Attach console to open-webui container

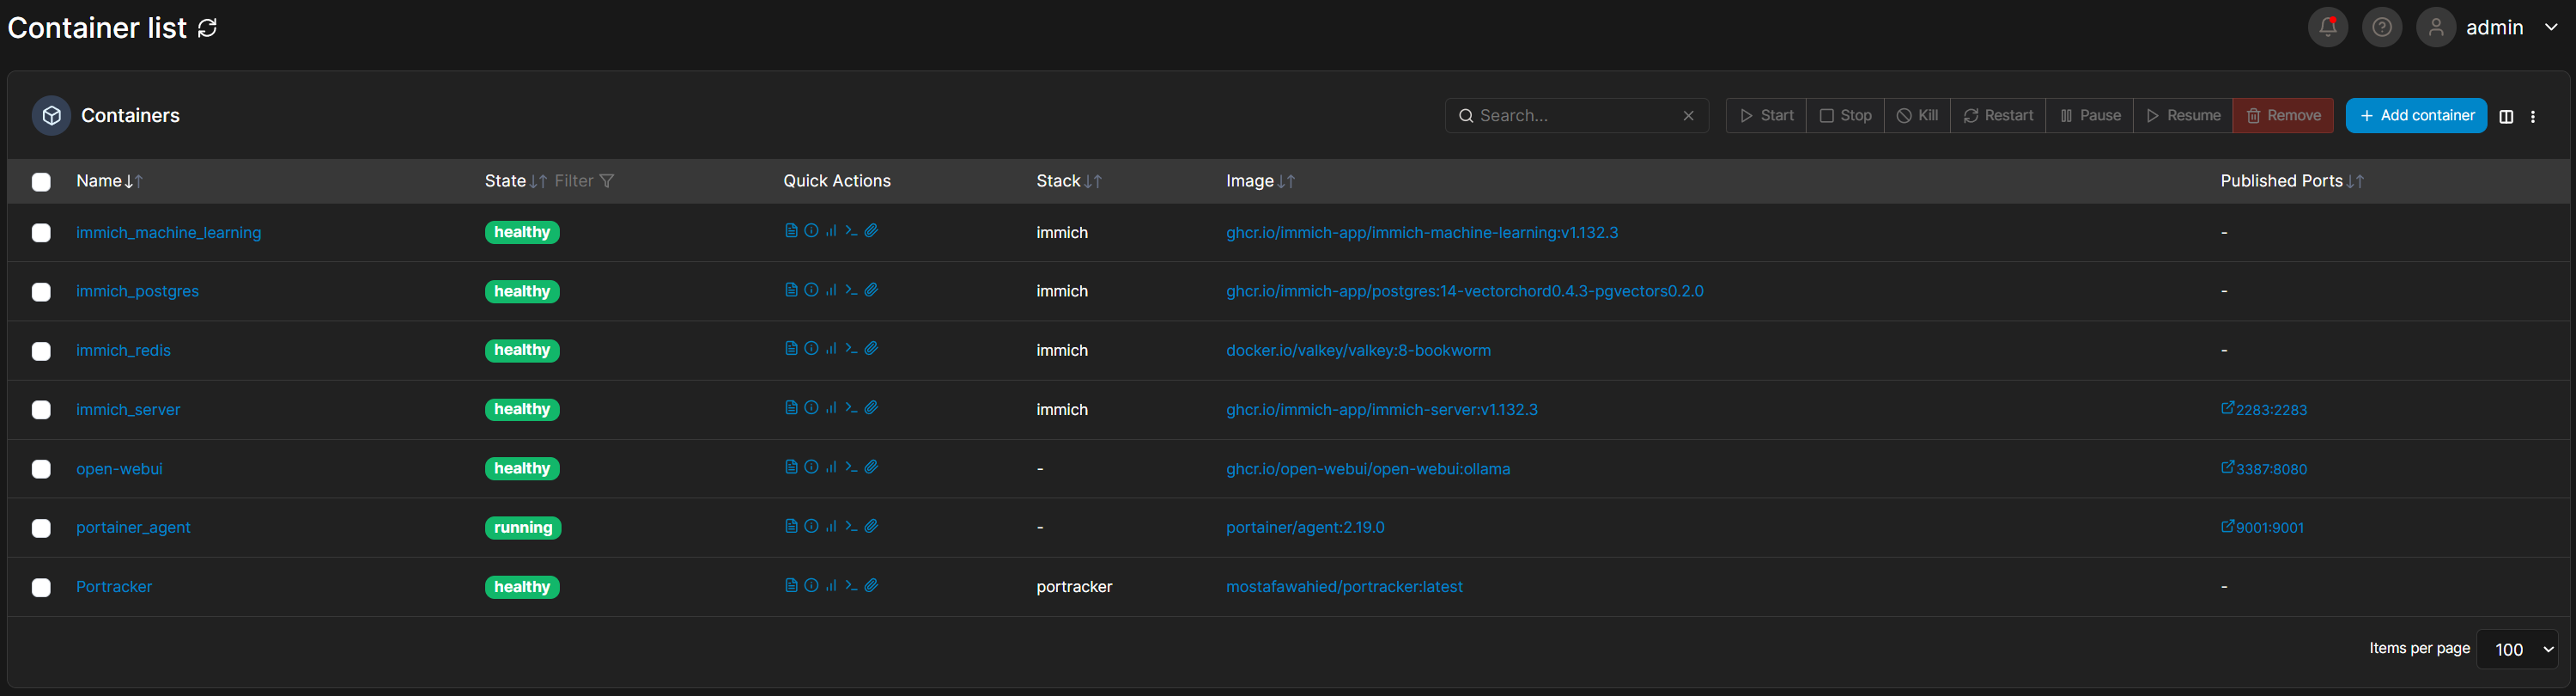coord(872,467)
